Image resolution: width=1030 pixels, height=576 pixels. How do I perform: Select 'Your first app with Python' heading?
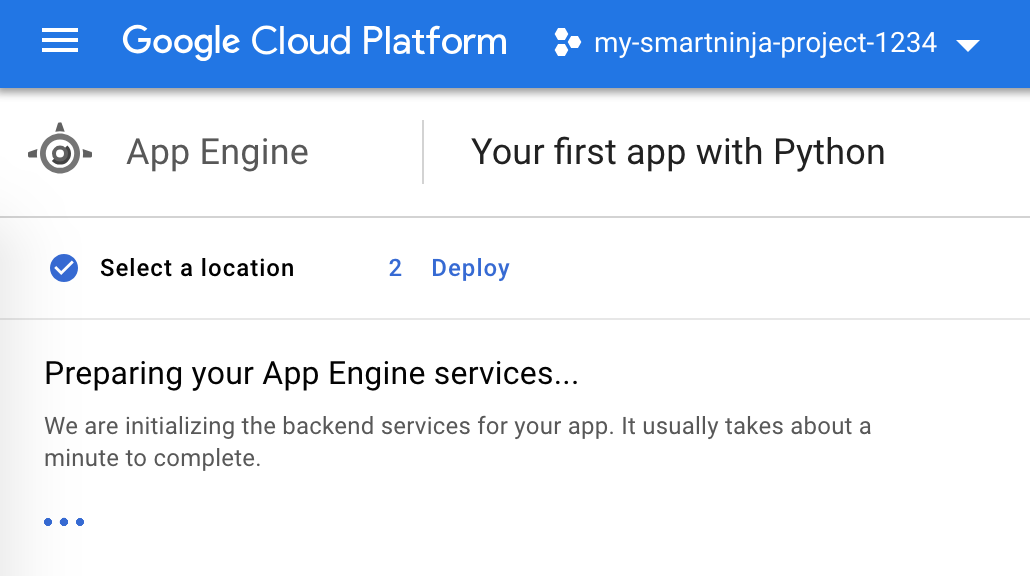click(678, 152)
